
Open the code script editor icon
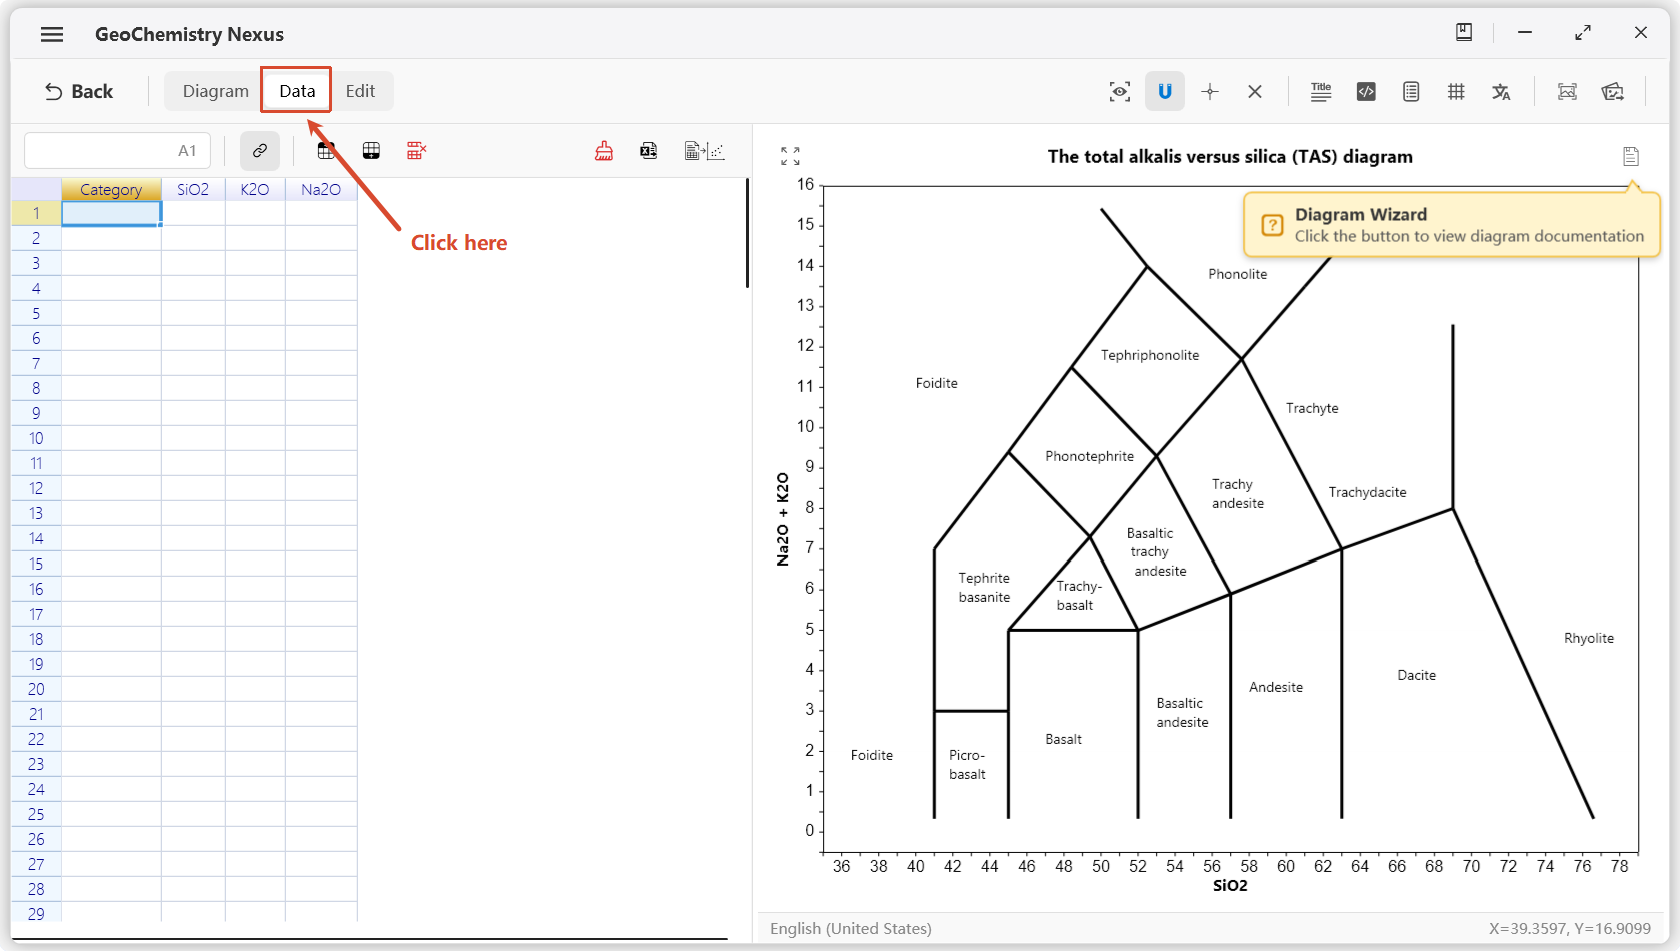[1366, 92]
